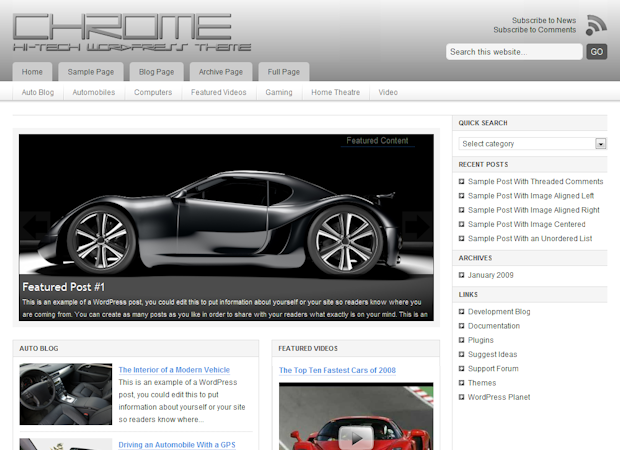Go to the Archive Page tab
This screenshot has width=620, height=450.
click(x=221, y=72)
